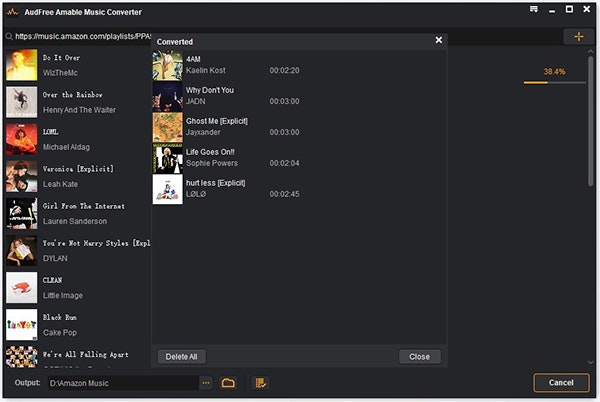
Task: Select Why Don't You track title
Action: (210, 90)
